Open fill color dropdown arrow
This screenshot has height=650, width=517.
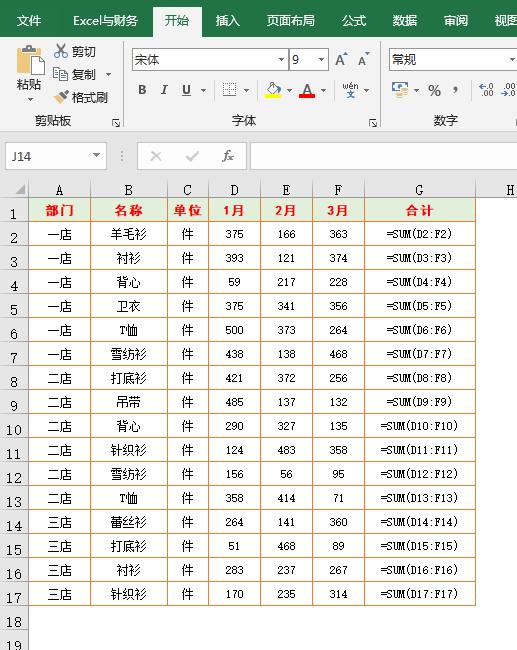pos(289,90)
